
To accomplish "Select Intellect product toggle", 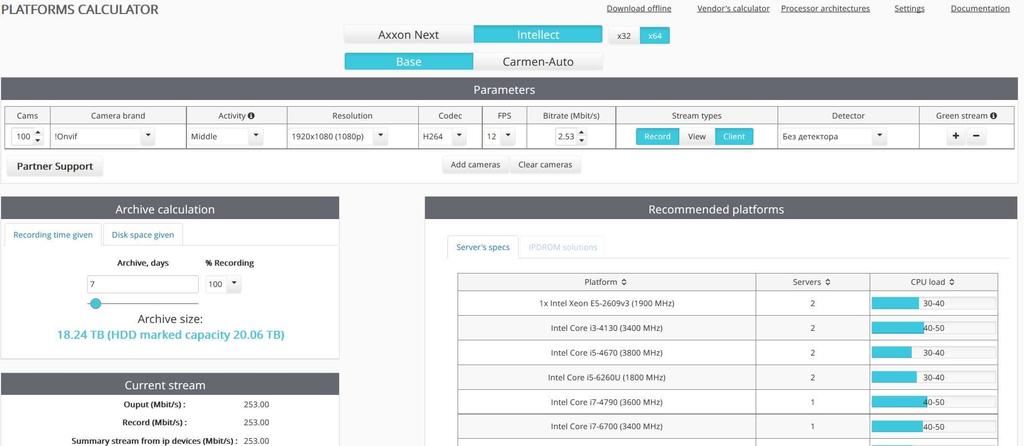I will (538, 35).
